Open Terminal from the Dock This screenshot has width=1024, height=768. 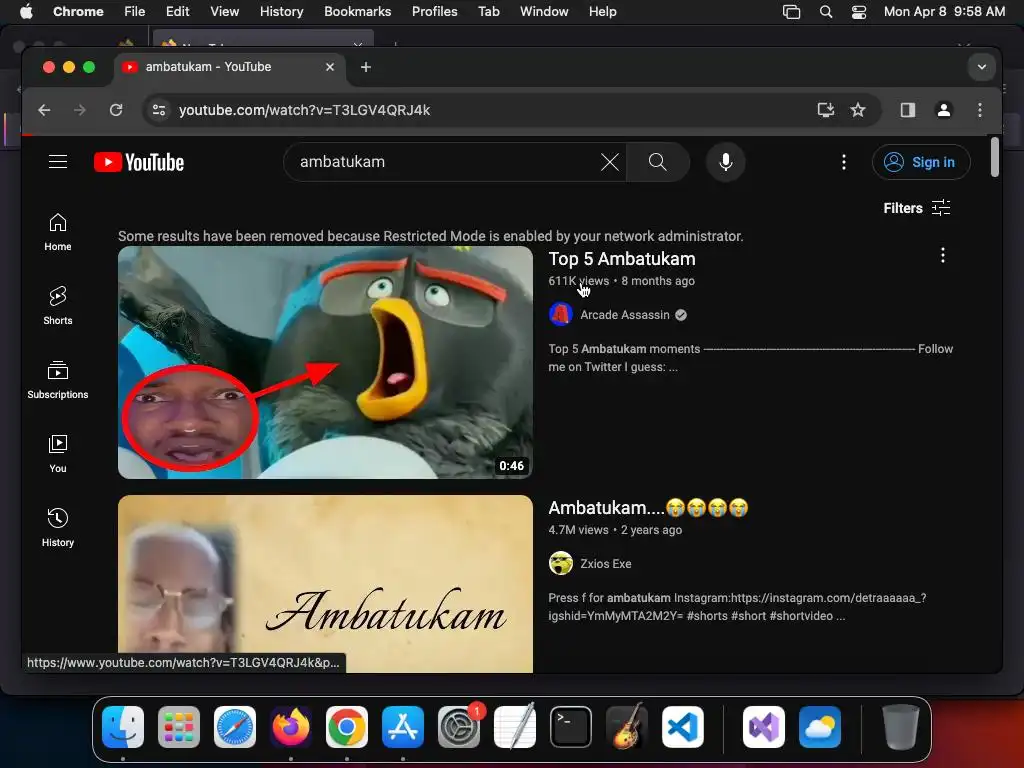click(x=571, y=727)
